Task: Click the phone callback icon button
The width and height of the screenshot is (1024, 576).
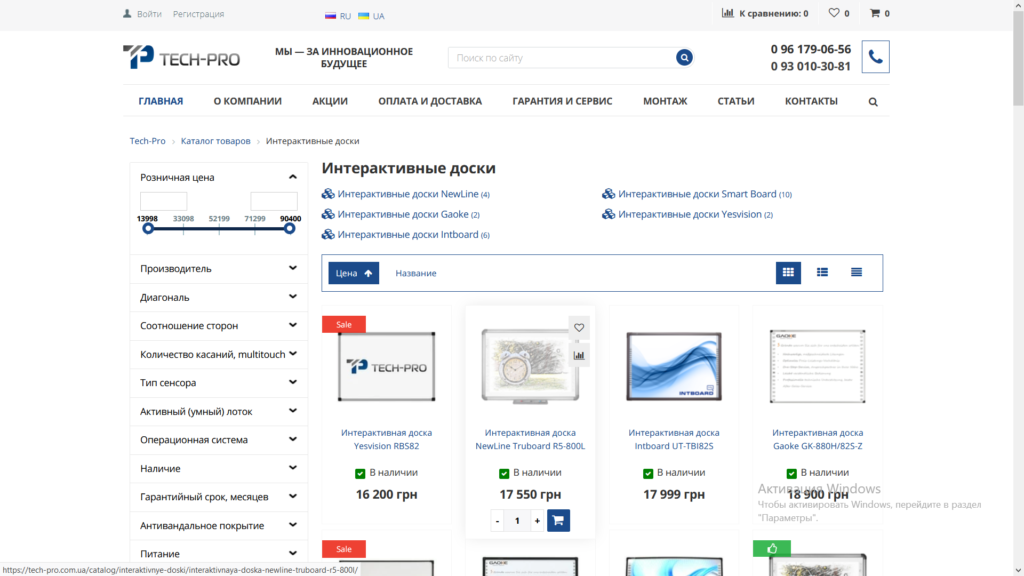Action: [875, 57]
